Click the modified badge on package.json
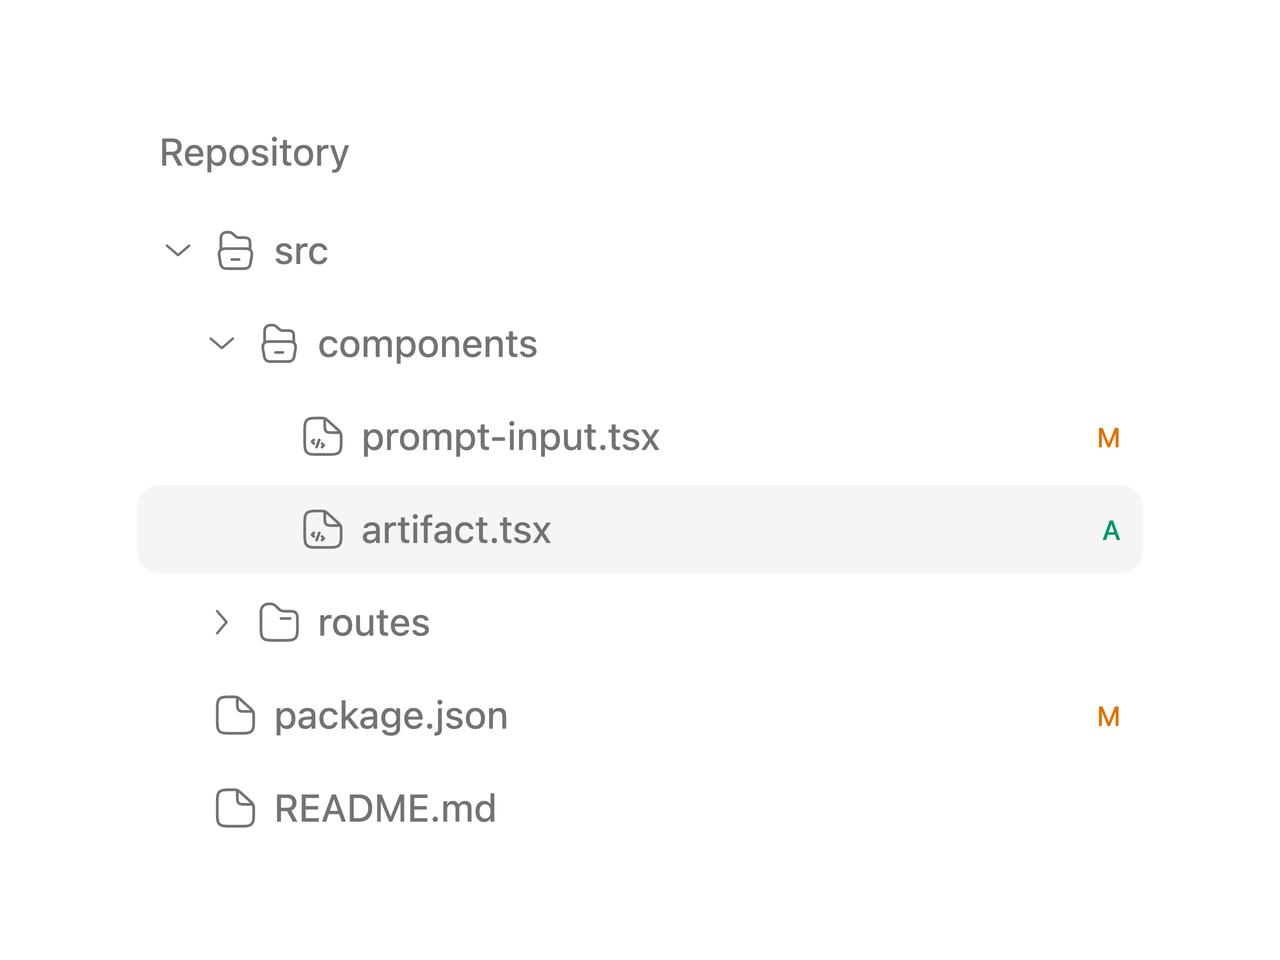This screenshot has height=960, width=1280. (x=1108, y=716)
